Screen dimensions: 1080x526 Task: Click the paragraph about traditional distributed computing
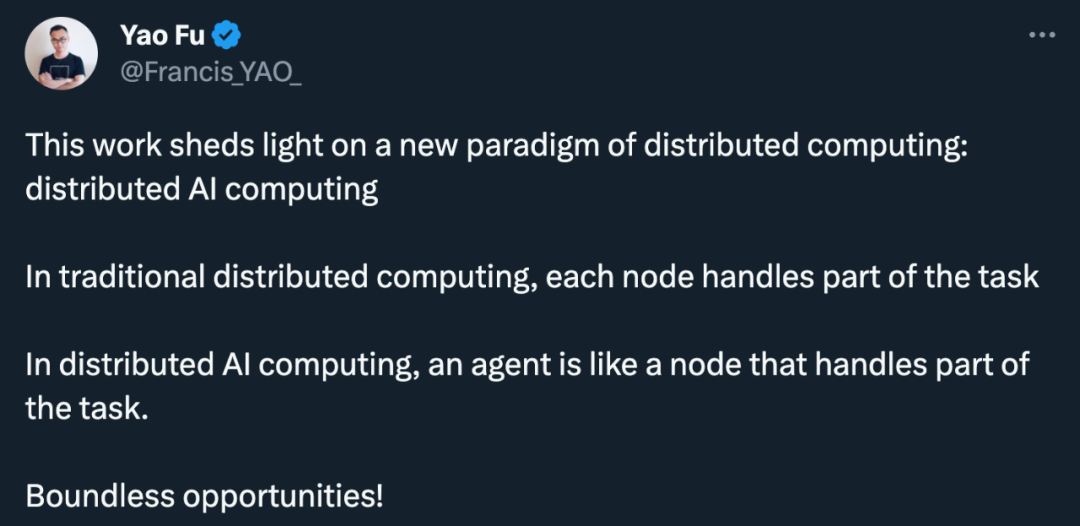(x=532, y=277)
